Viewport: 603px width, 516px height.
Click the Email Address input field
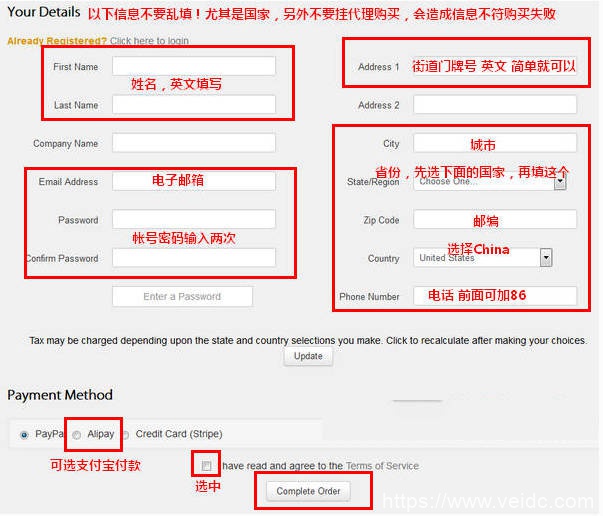[x=194, y=181]
